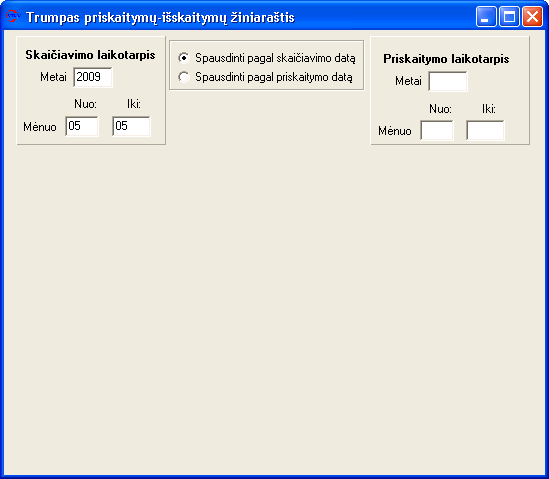
Task: Click the 'Priskaitymo laikotarpis' group heading
Action: (x=446, y=59)
